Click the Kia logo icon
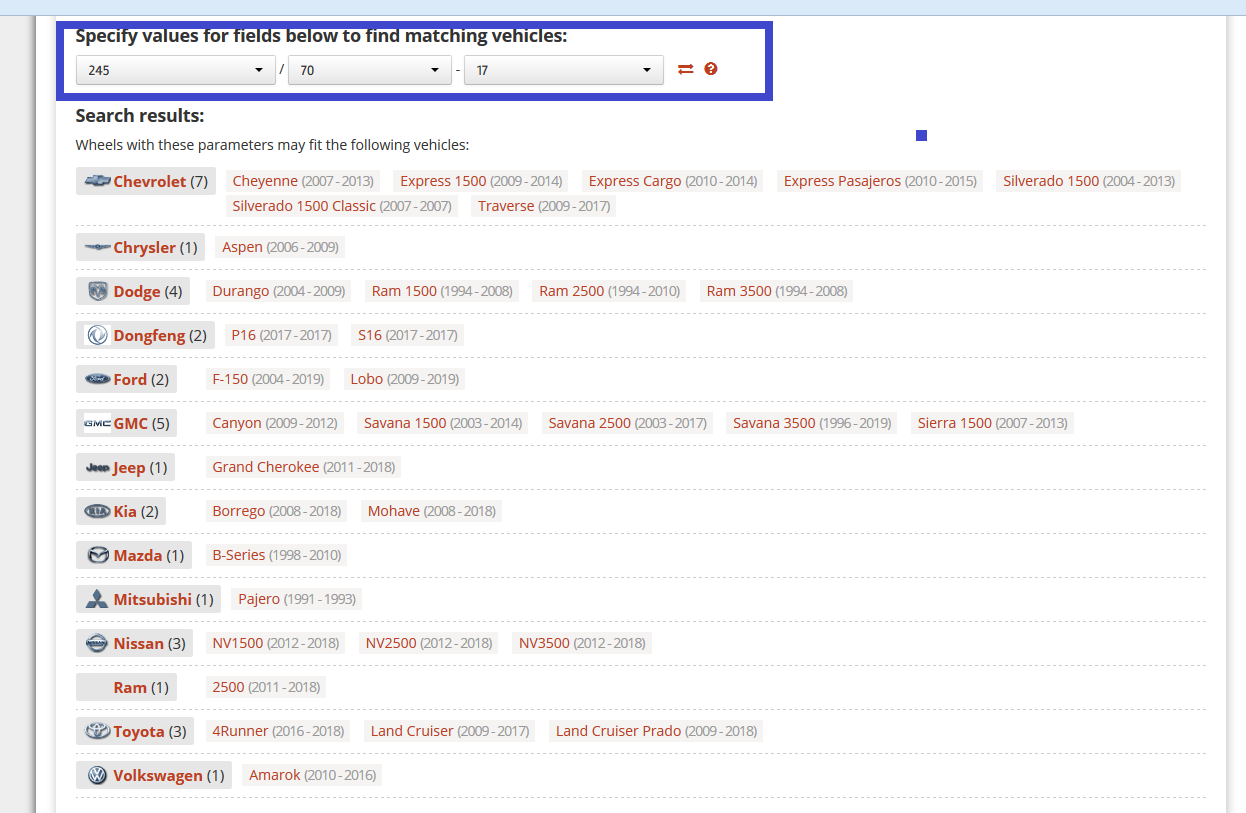Viewport: 1246px width, 813px height. pos(97,511)
